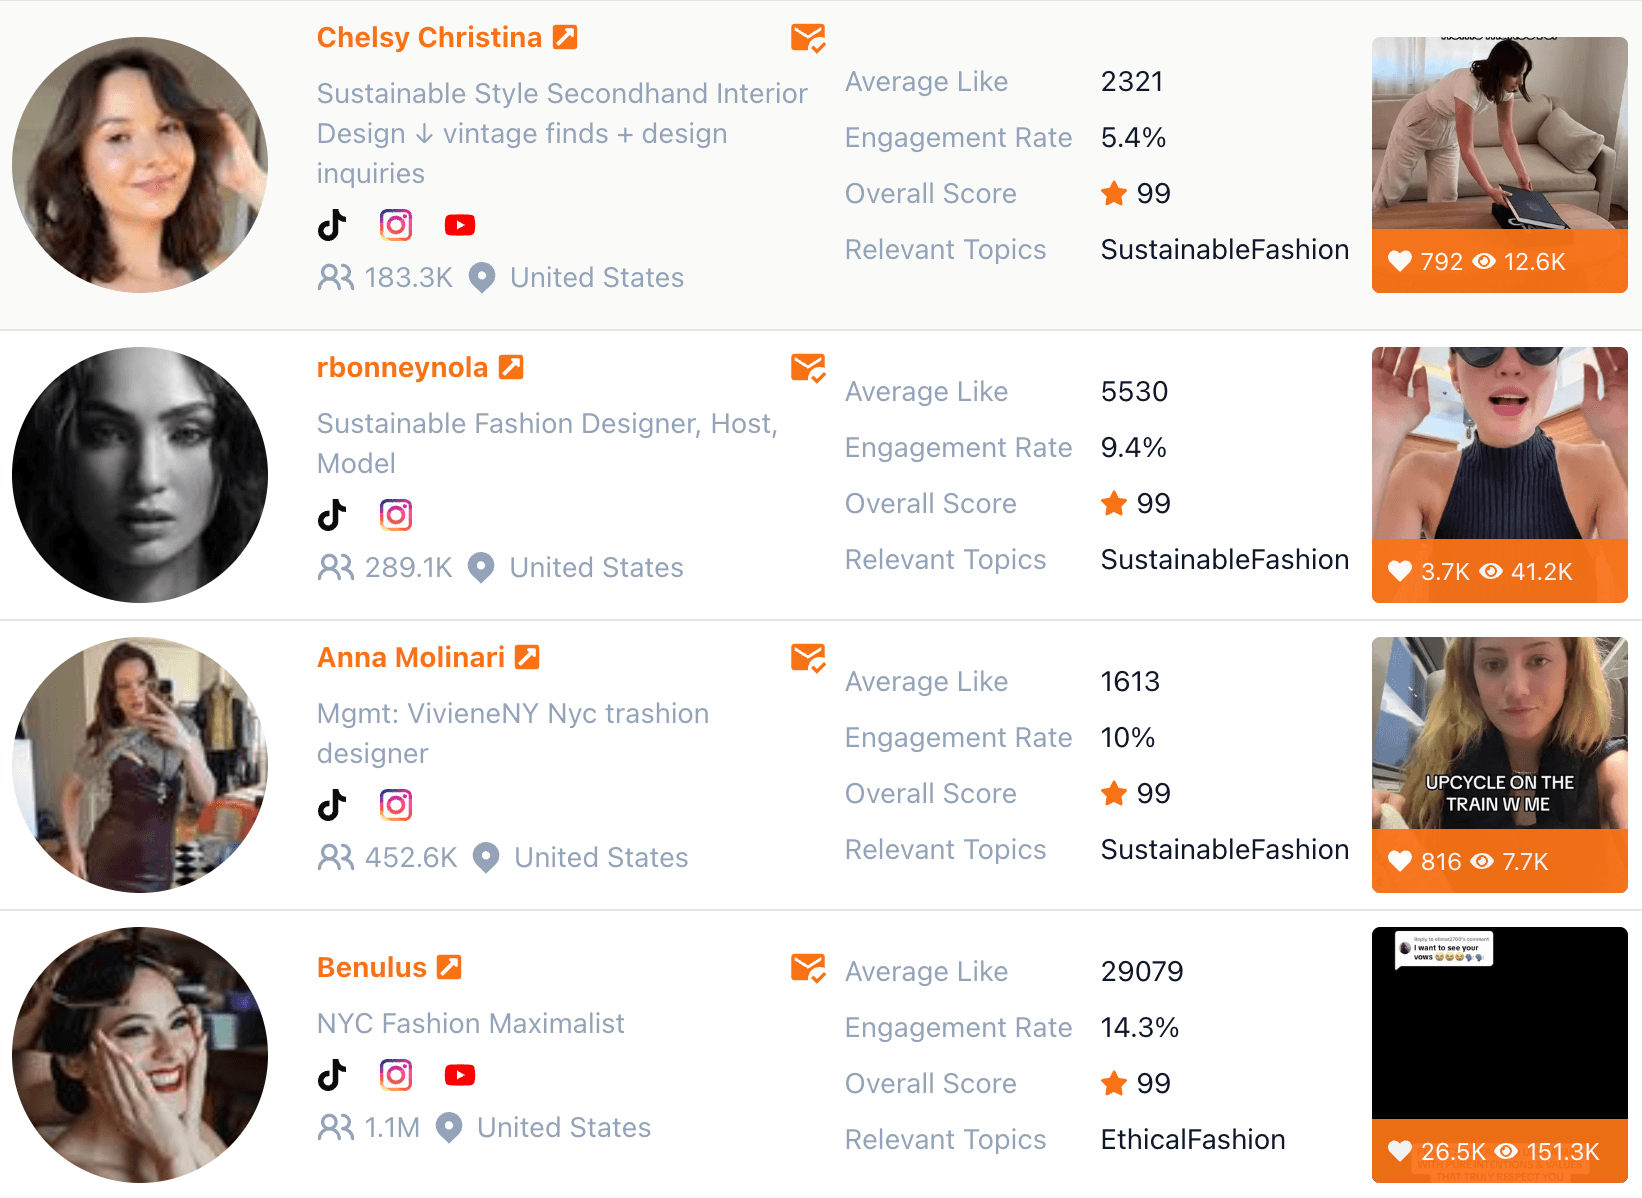Screen dimensions: 1642x1198
Task: Click the email icon for rbonneynola
Action: click(808, 368)
